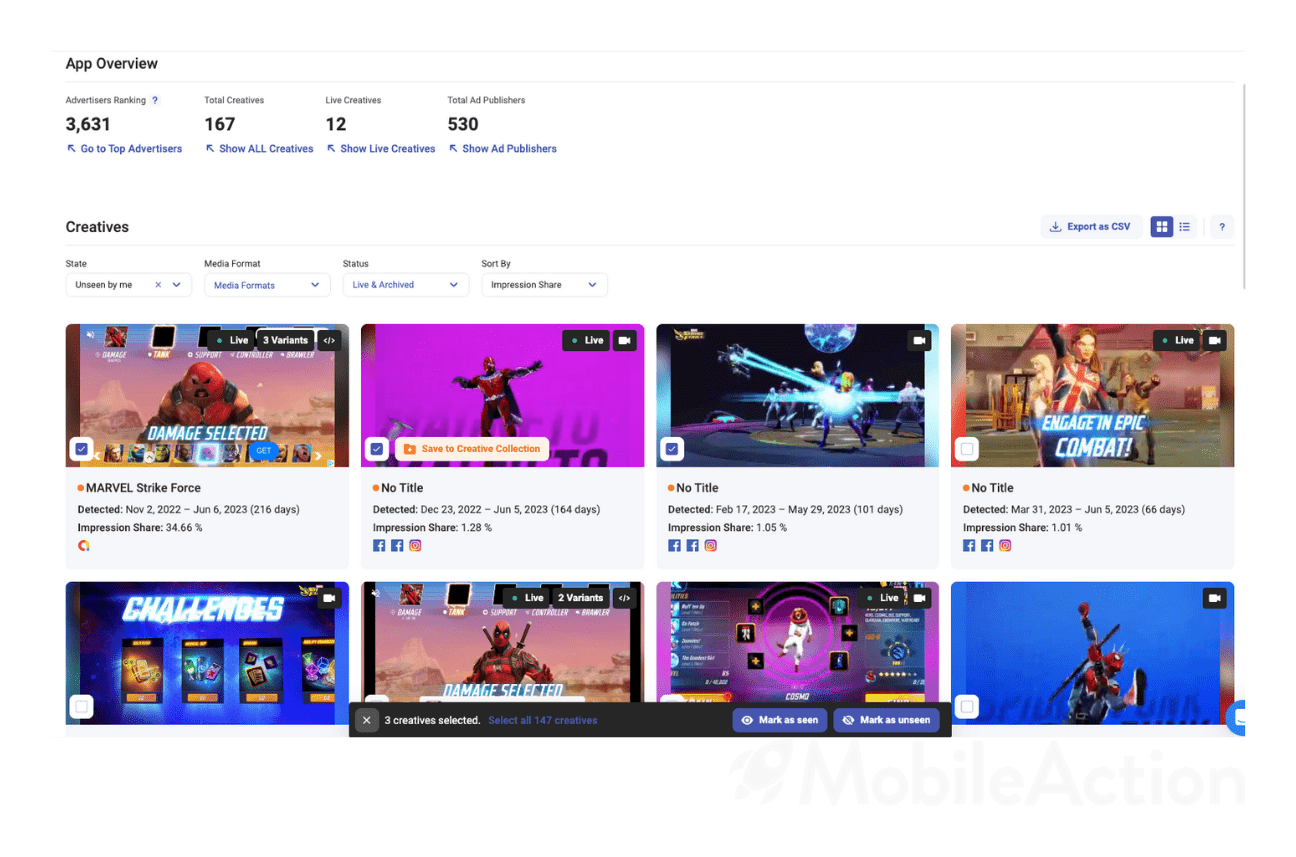The height and width of the screenshot is (857, 1296).
Task: Open the Media Formats dropdown
Action: [x=267, y=285]
